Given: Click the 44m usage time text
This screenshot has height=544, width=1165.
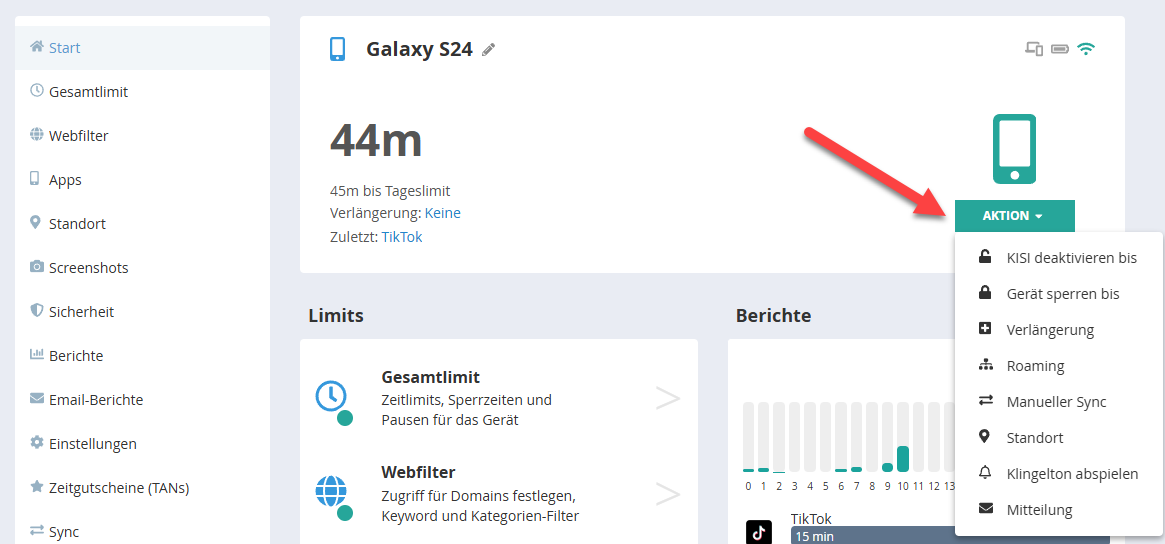Looking at the screenshot, I should (376, 140).
